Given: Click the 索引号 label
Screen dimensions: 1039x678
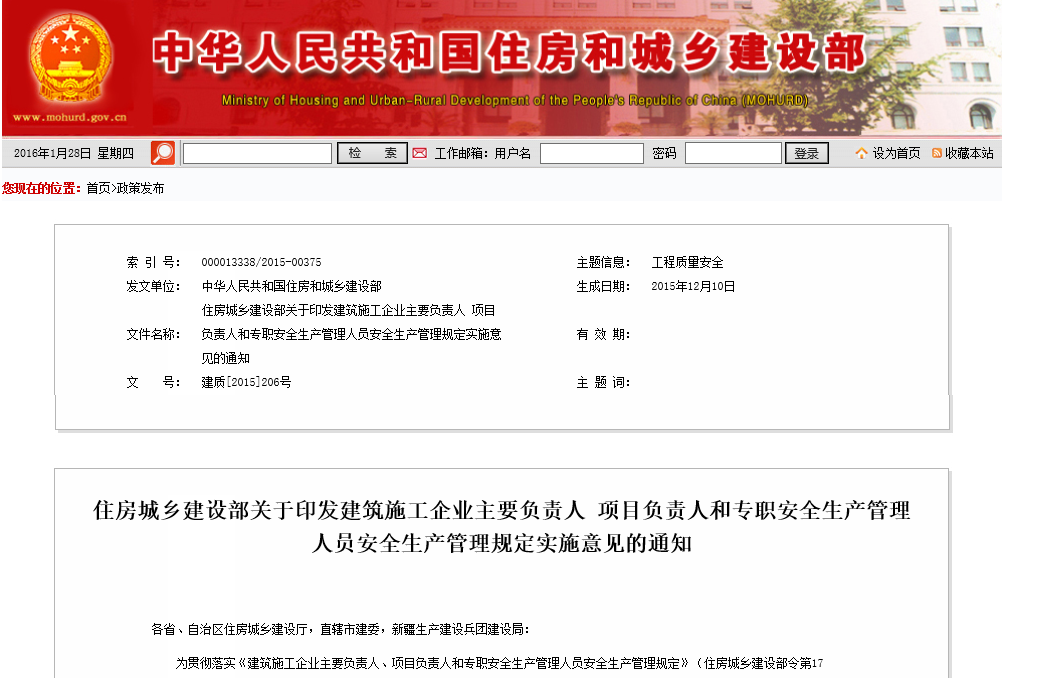Looking at the screenshot, I should (x=153, y=262).
